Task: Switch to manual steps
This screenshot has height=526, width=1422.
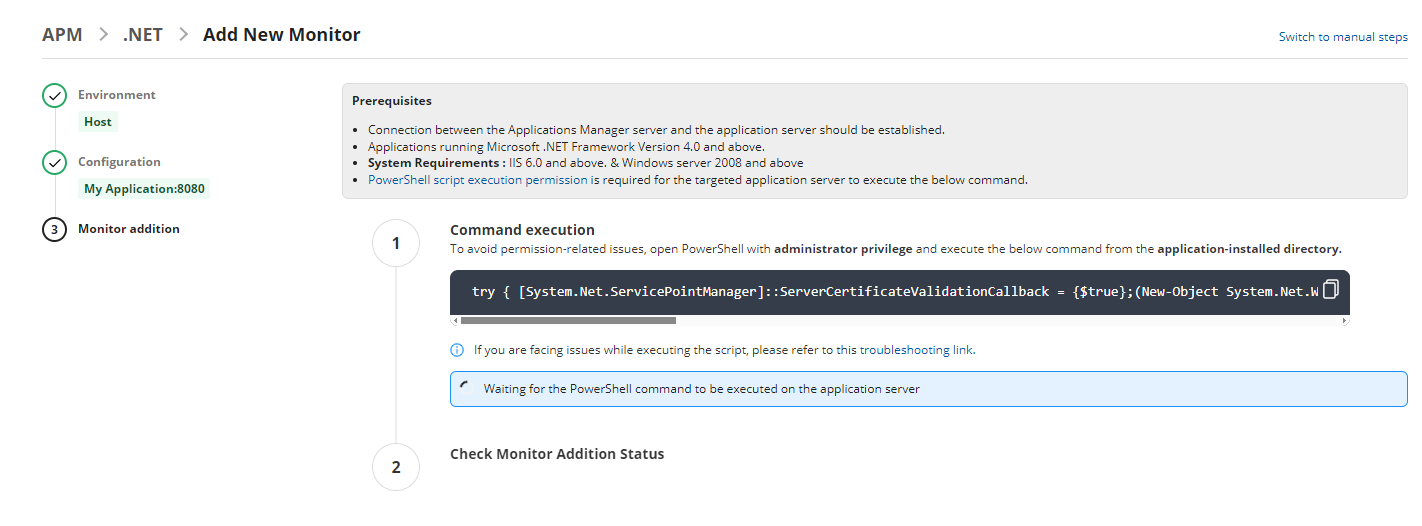Action: (x=1343, y=37)
